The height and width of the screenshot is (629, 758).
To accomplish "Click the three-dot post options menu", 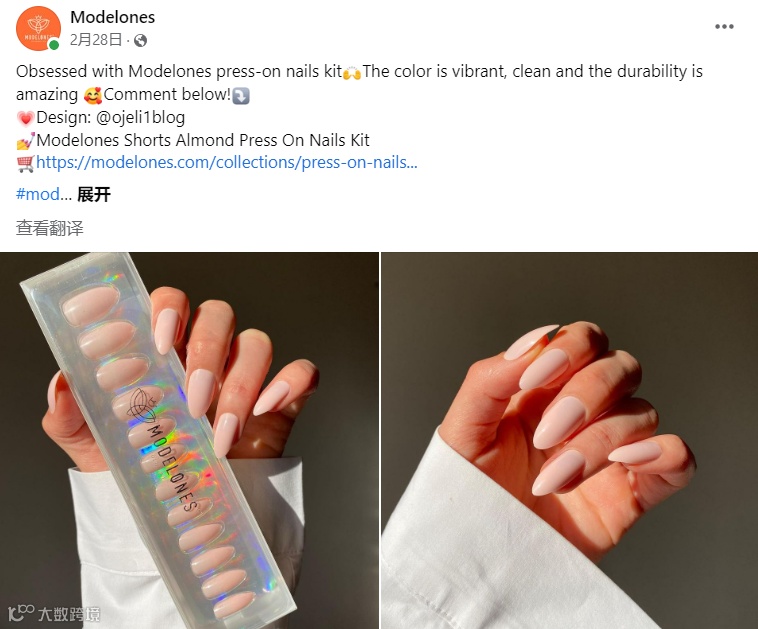I will coord(724,27).
